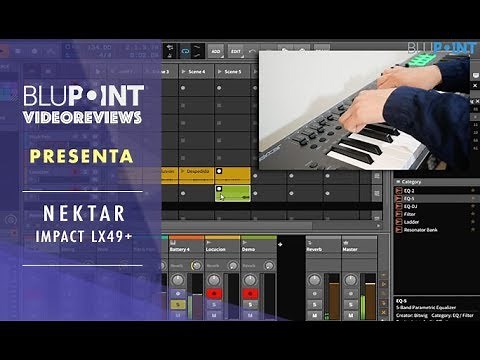Toggle the loop icon in the transport bar
The image size is (480, 360).
pyautogui.click(x=186, y=51)
